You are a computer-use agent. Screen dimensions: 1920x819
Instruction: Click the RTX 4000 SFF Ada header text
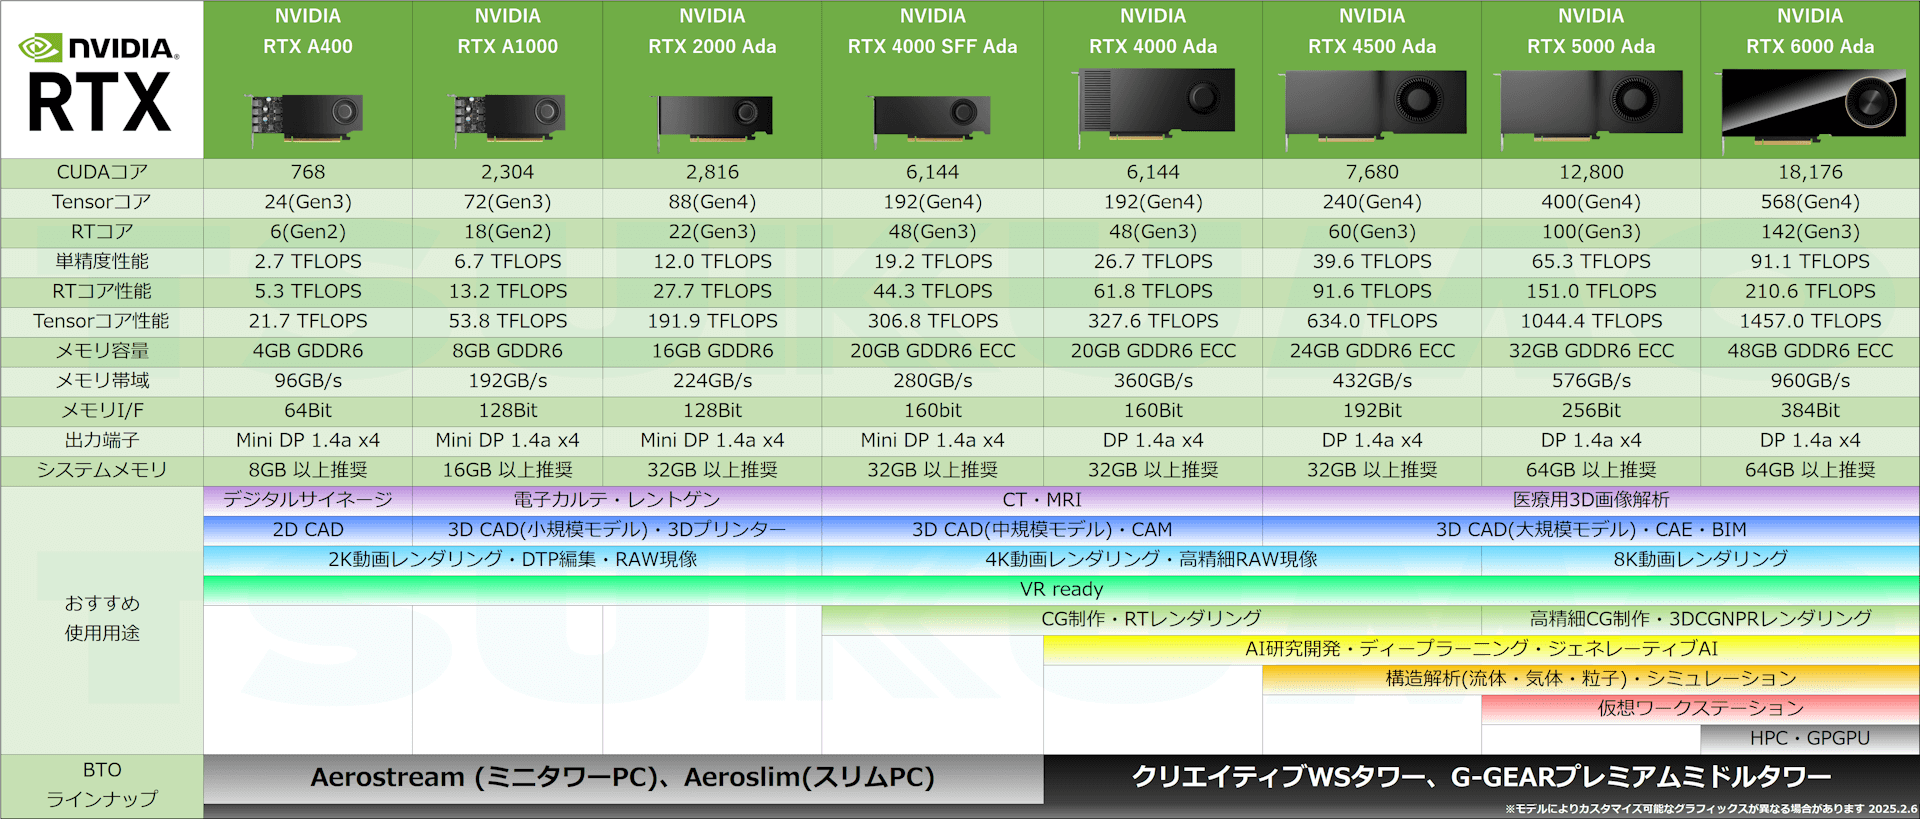tap(932, 46)
